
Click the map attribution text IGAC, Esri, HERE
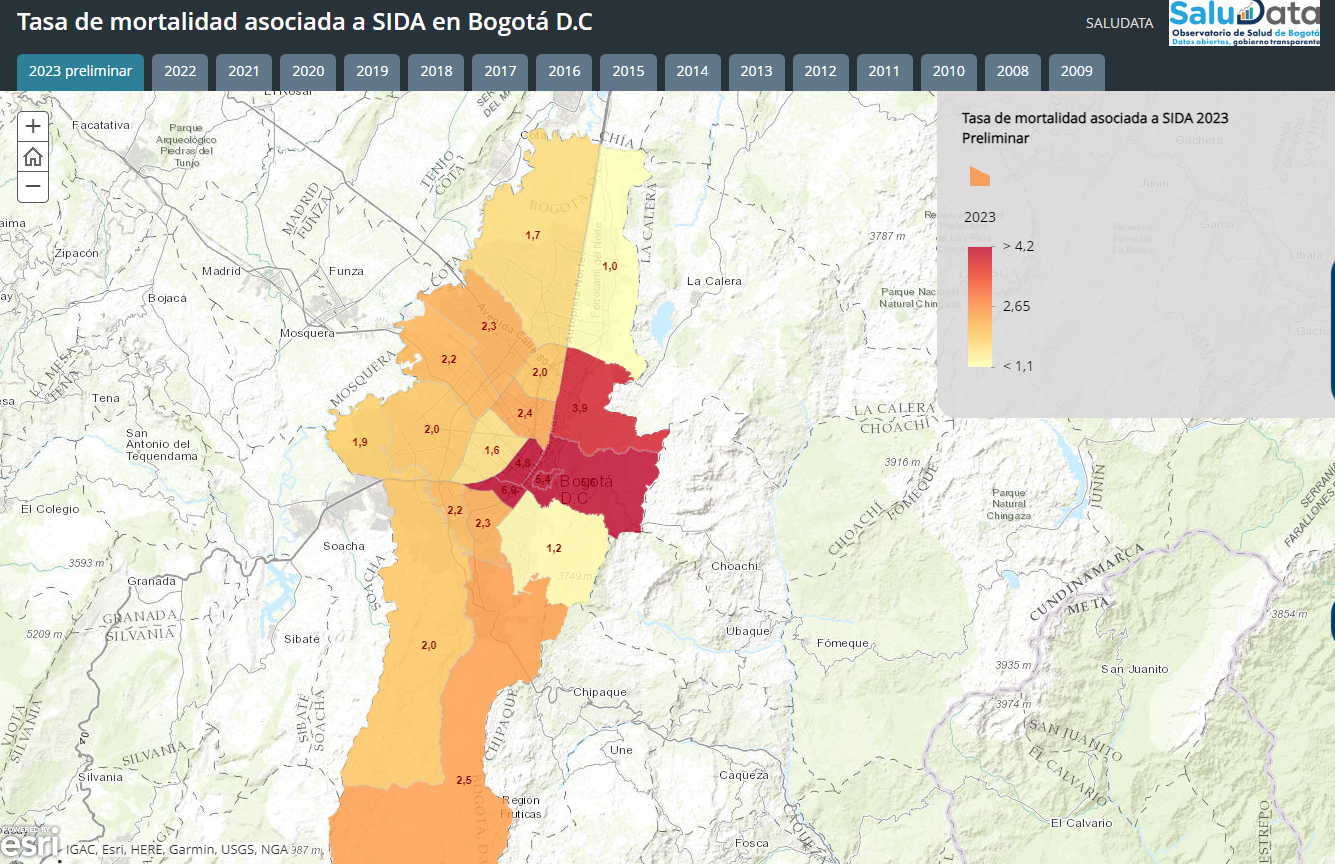coord(177,850)
